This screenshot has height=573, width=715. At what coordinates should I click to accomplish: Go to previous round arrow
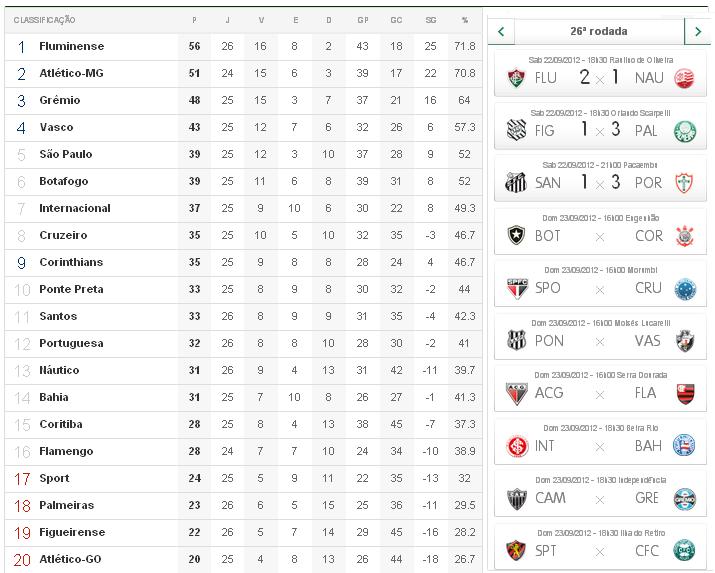501,32
